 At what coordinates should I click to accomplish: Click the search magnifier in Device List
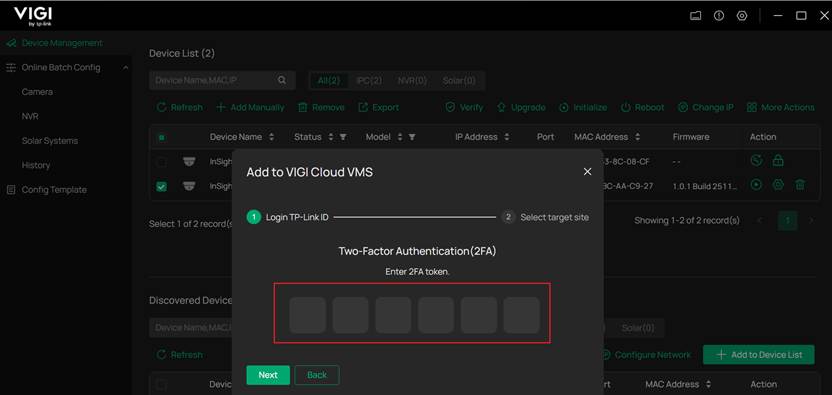click(282, 80)
